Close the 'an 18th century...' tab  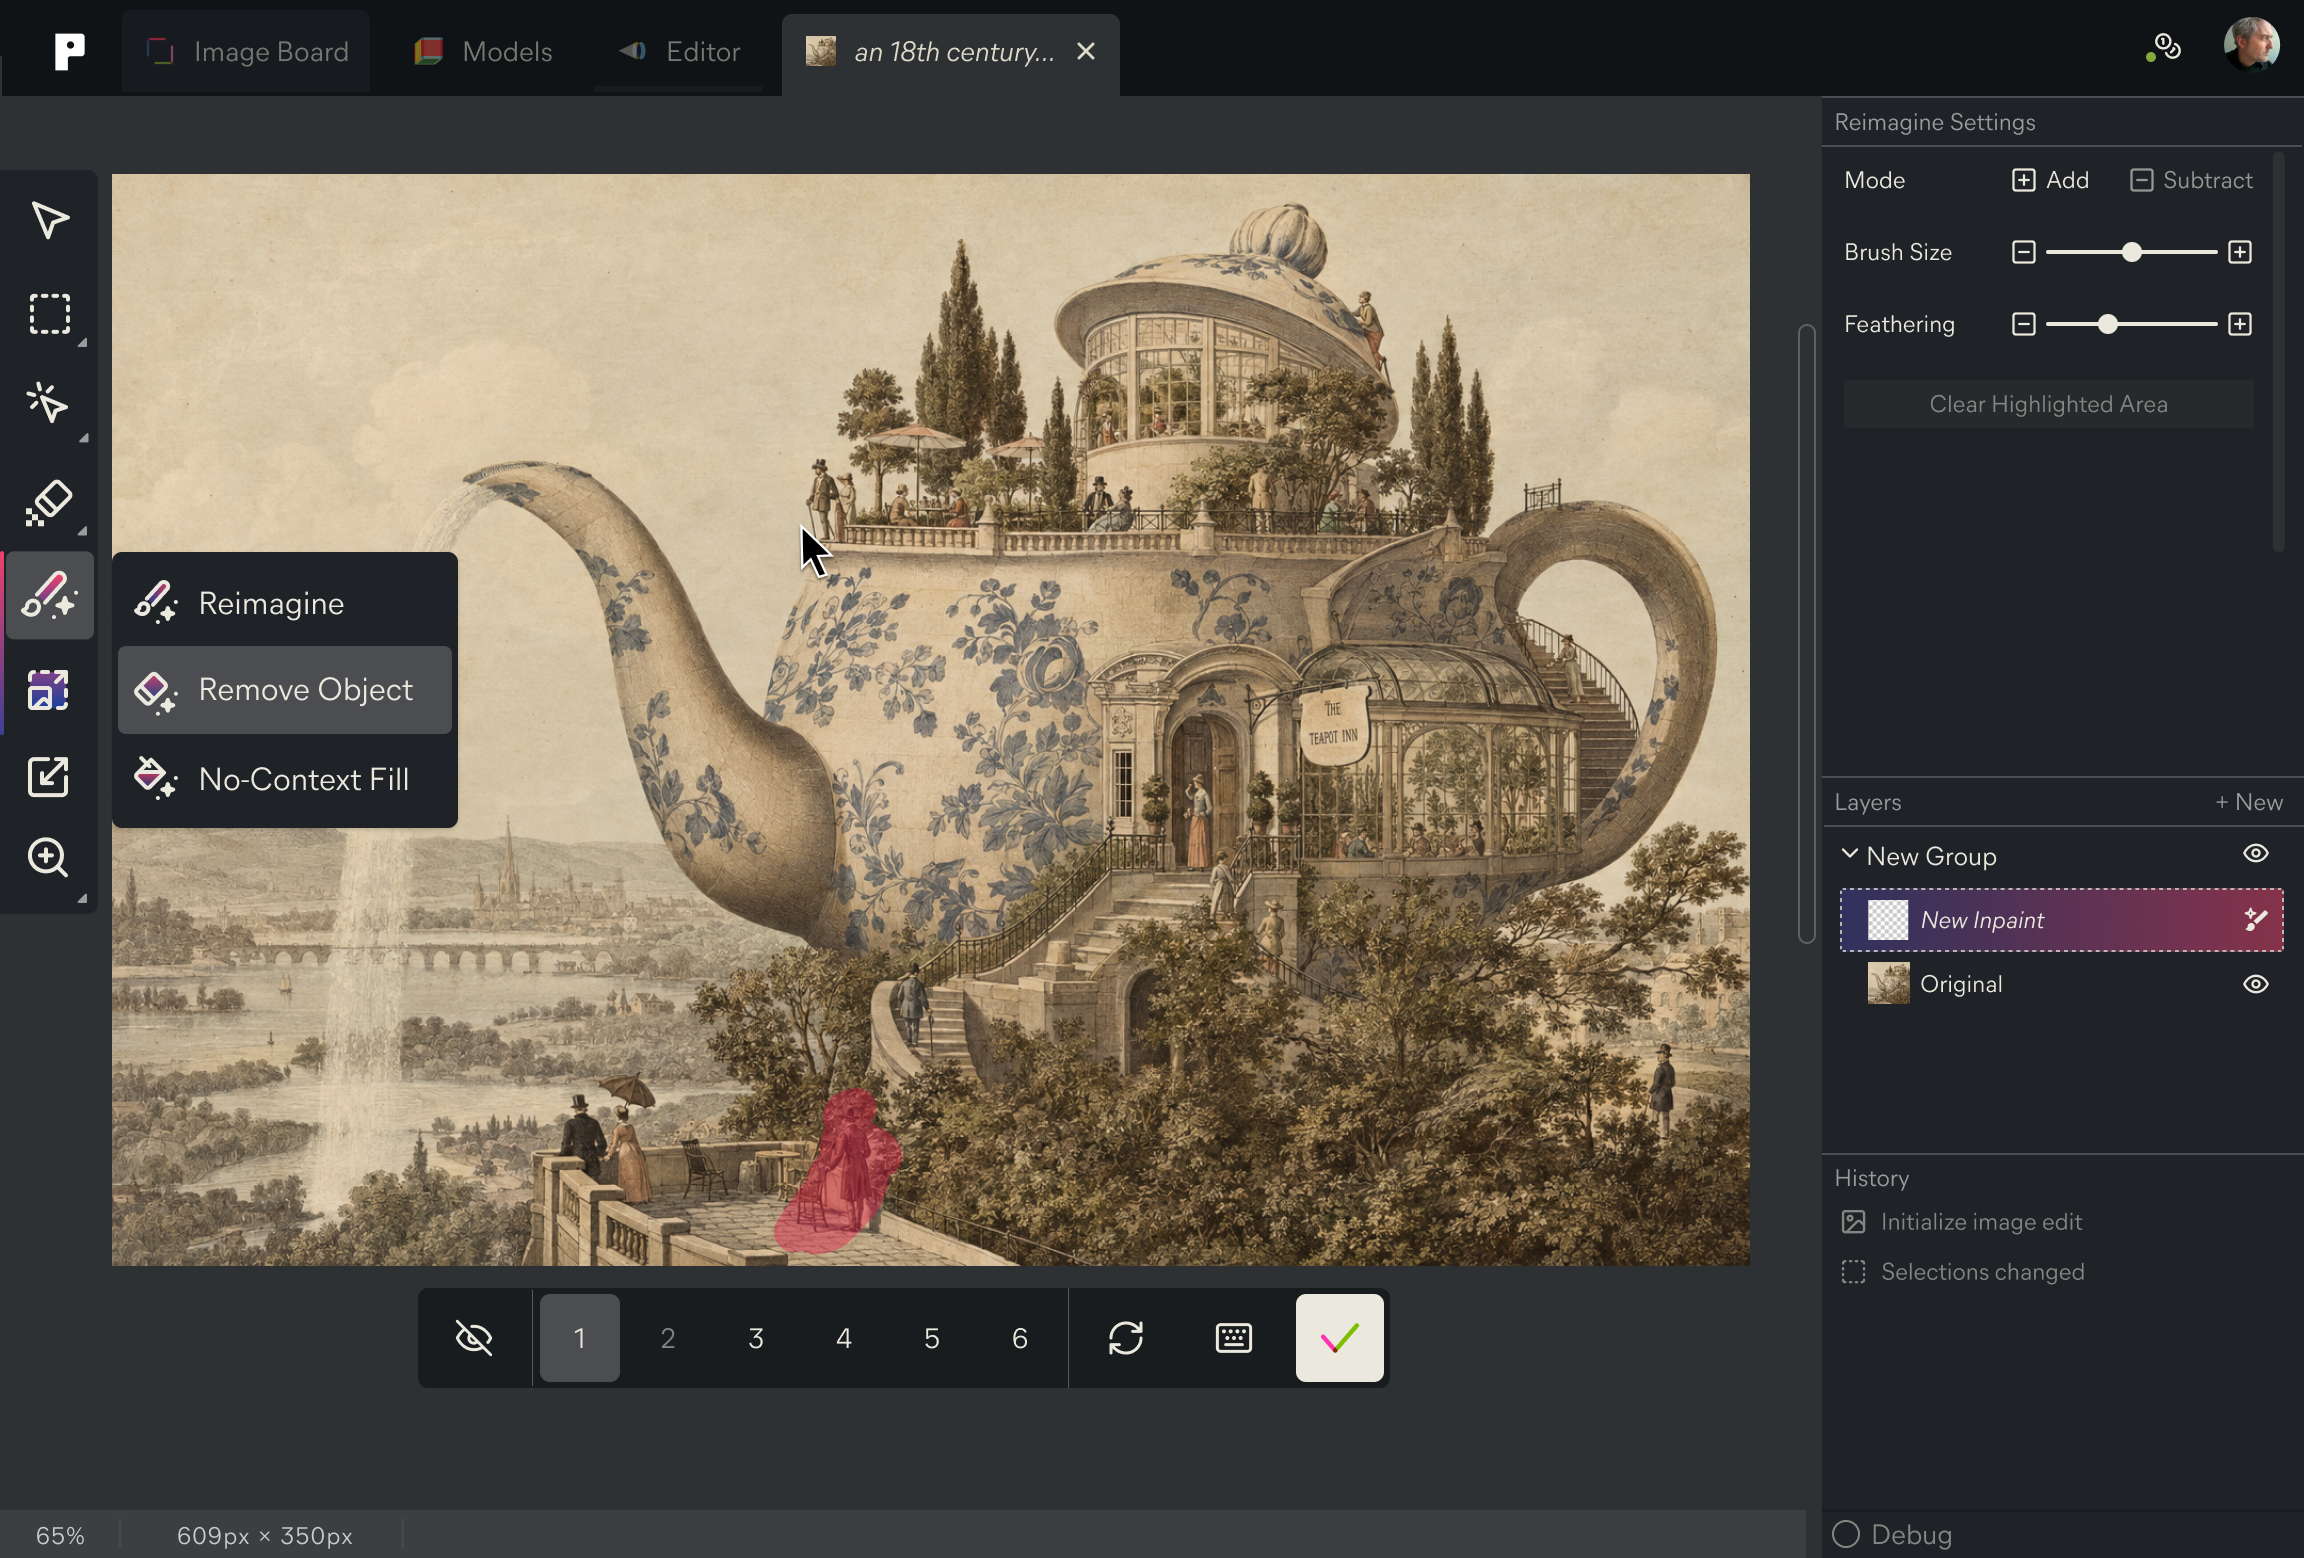tap(1086, 51)
